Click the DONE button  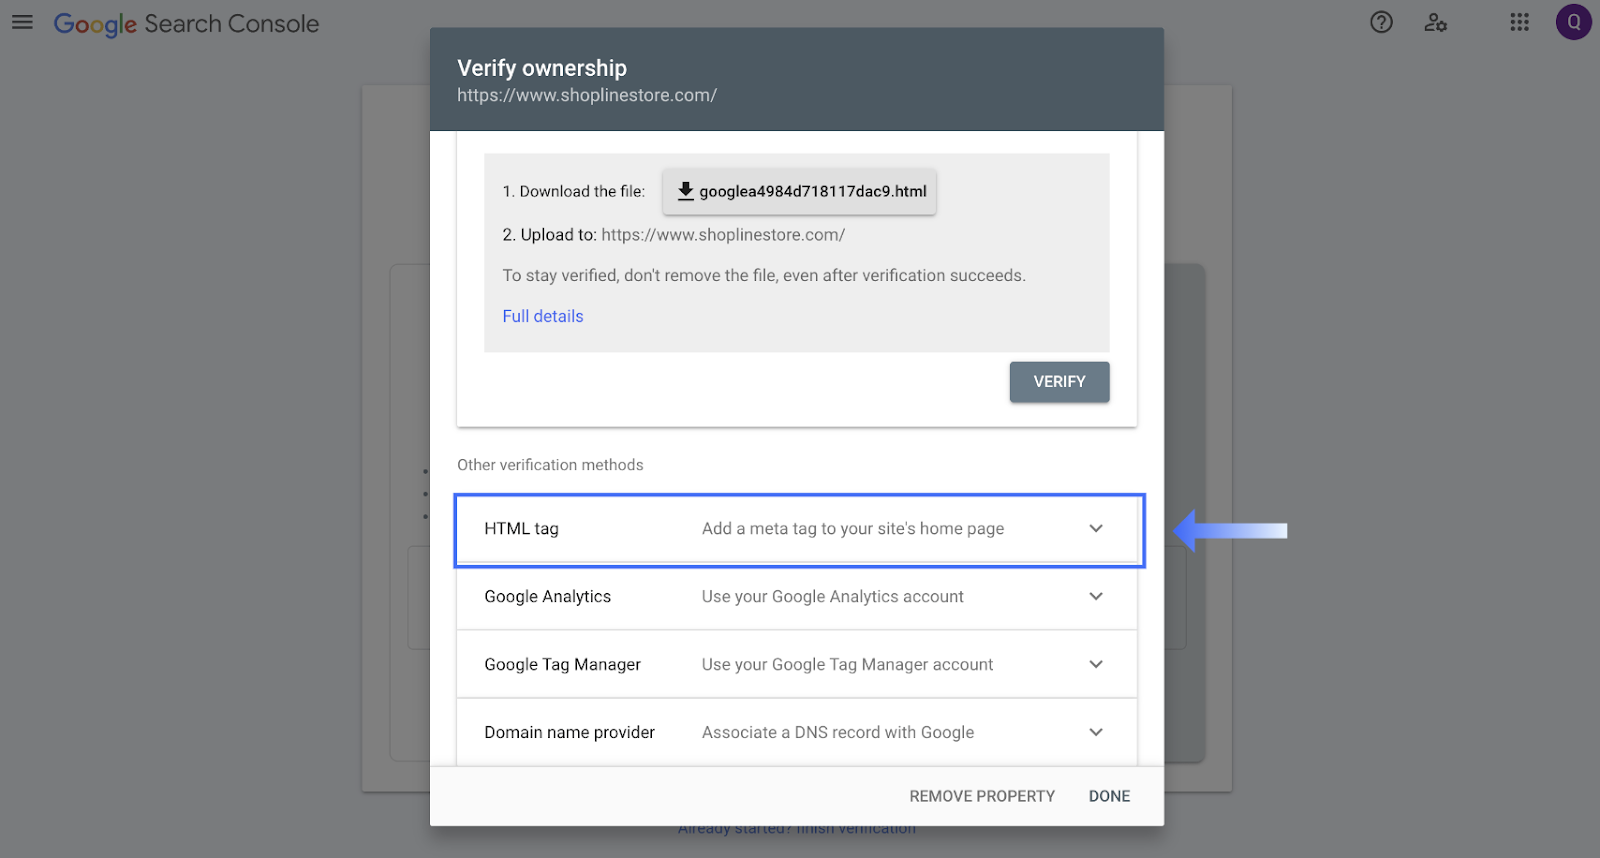click(x=1109, y=796)
